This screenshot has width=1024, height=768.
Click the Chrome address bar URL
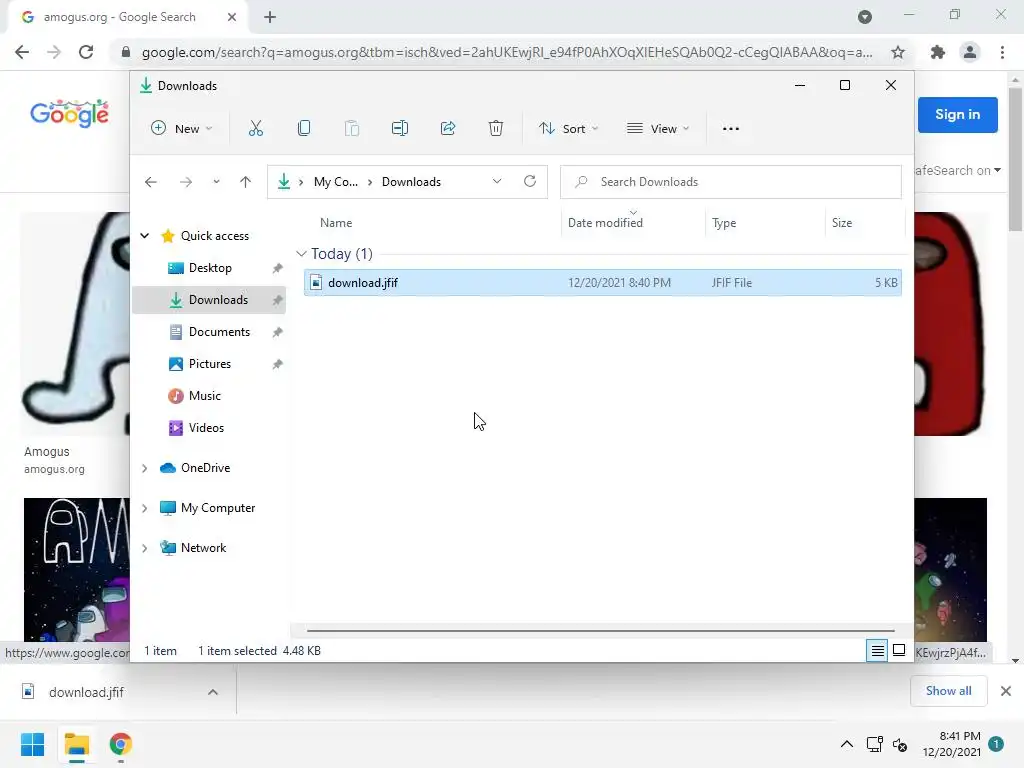[x=507, y=52]
